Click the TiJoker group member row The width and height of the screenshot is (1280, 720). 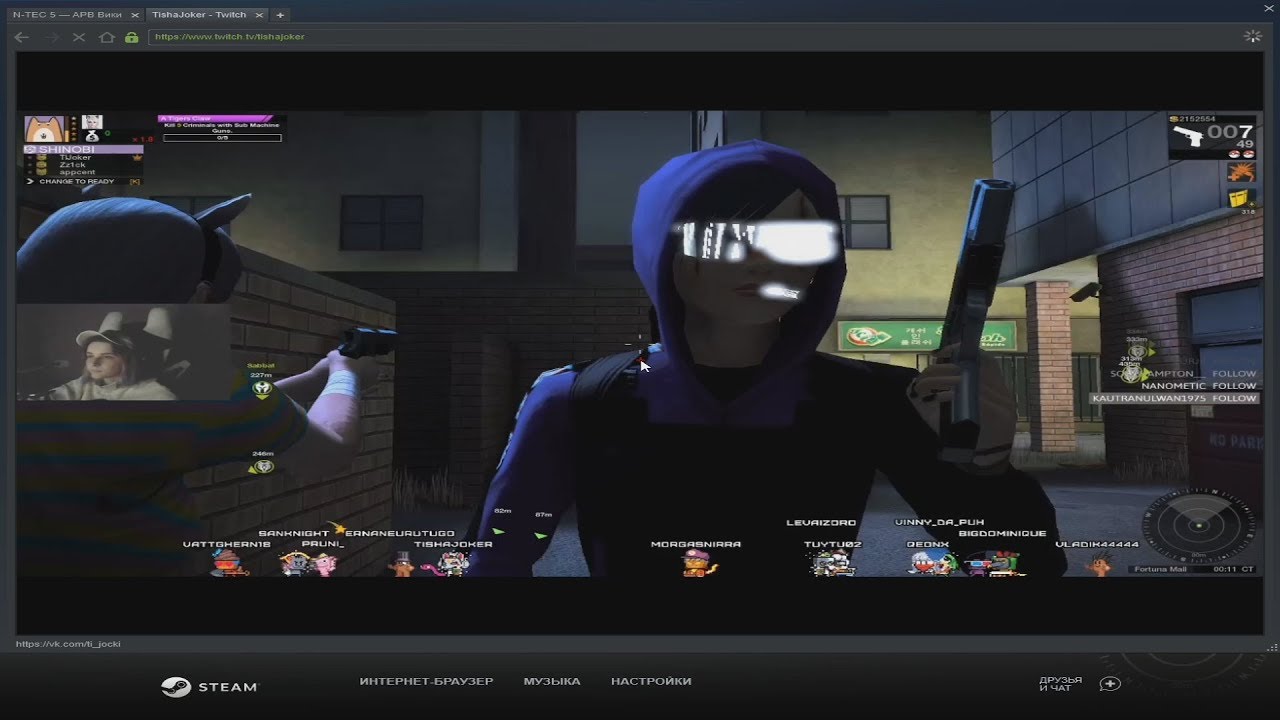click(x=83, y=157)
